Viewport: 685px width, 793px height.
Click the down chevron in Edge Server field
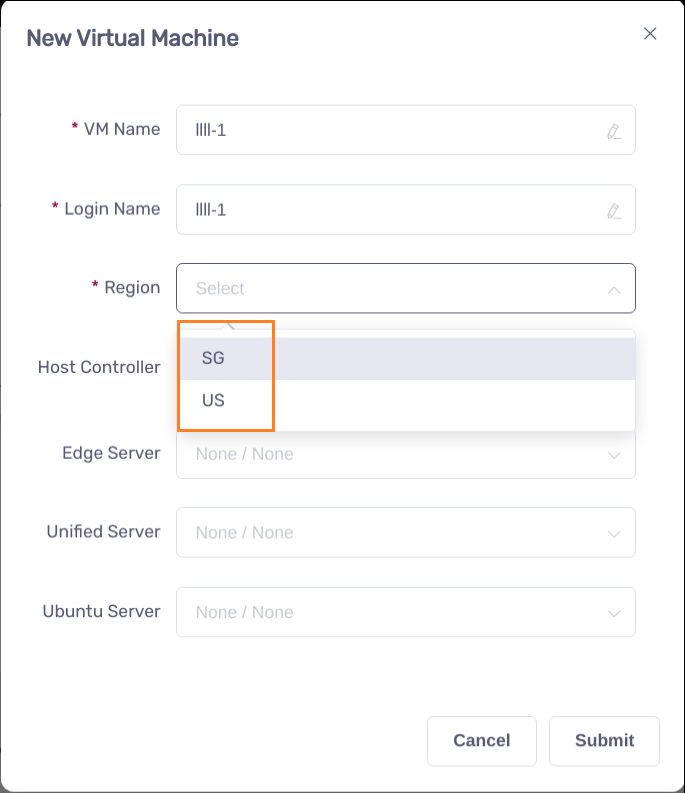click(614, 455)
